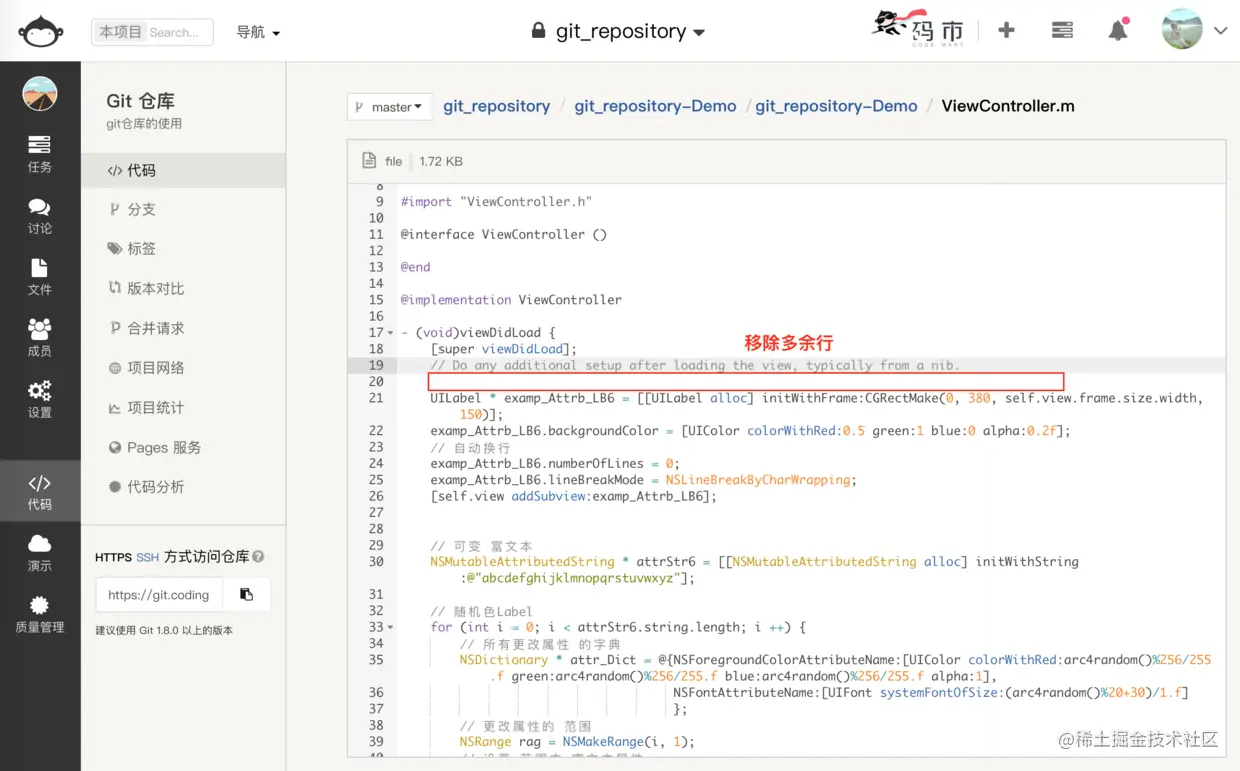Open the notifications bell icon
Viewport: 1240px width, 771px height.
[x=1118, y=30]
